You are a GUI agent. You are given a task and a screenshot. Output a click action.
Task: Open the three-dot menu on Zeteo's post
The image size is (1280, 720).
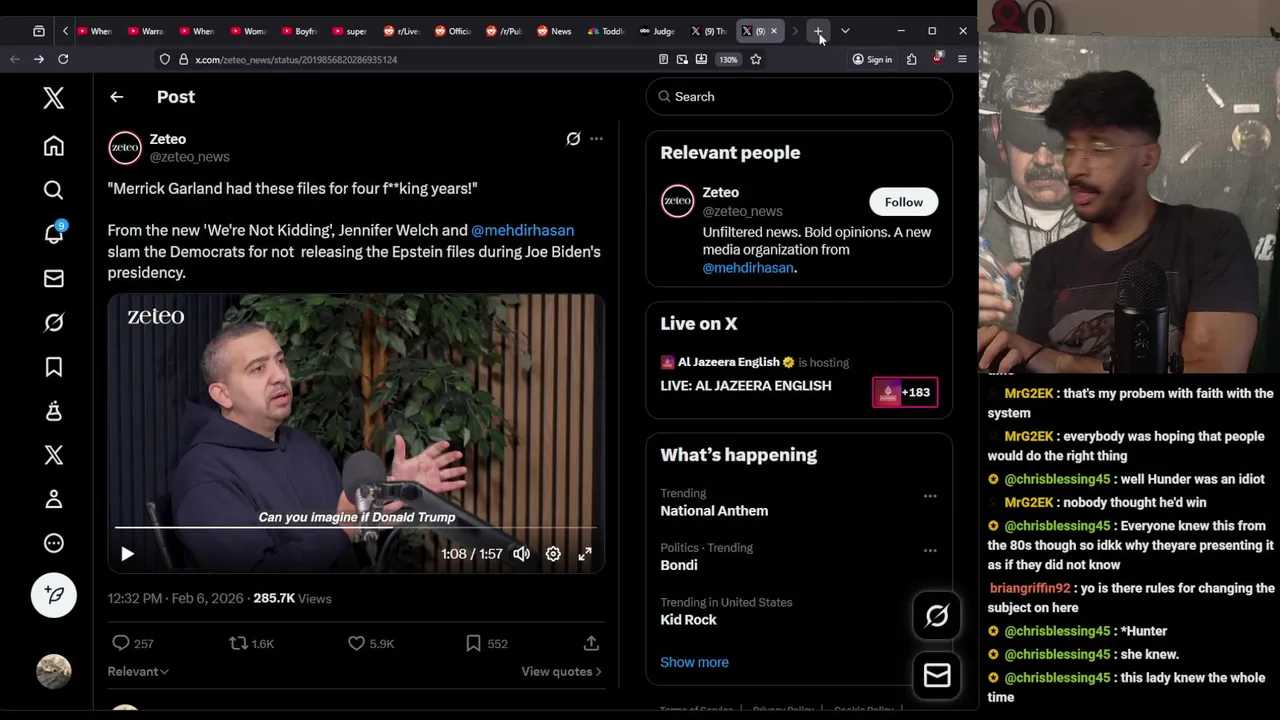(x=596, y=139)
